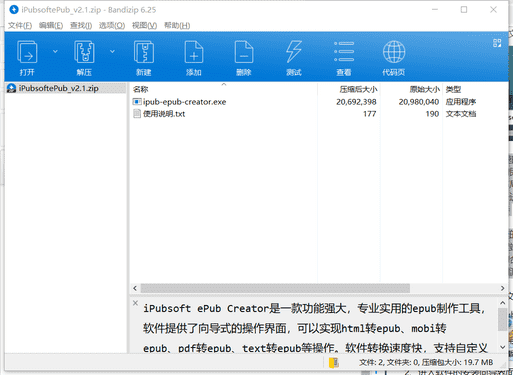The image size is (513, 375).
Task: Sort by Name (名称) column header
Action: pos(140,89)
